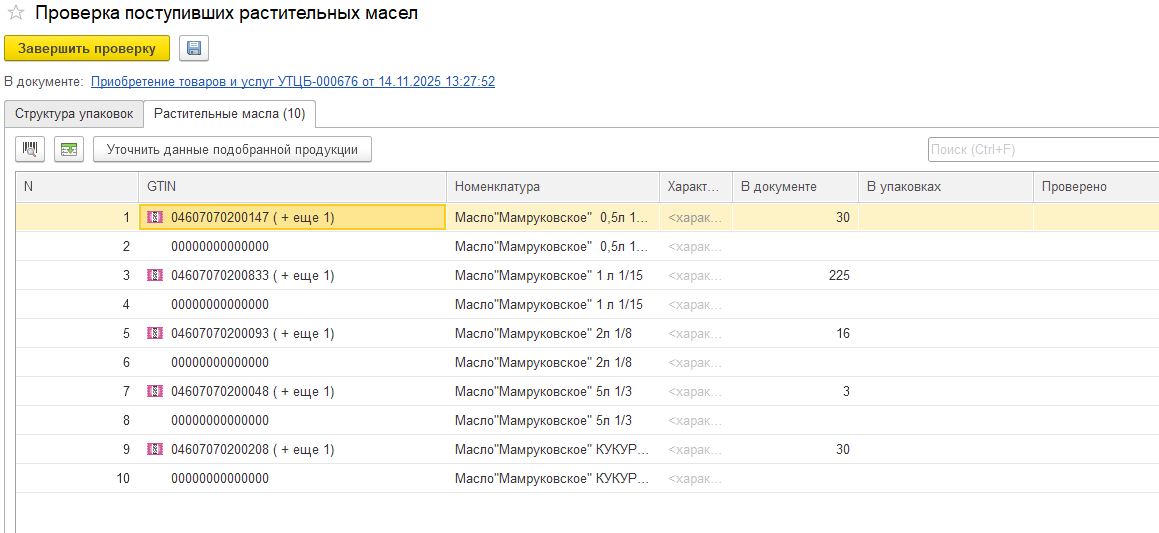Add form to favorites with star icon

[x=15, y=14]
